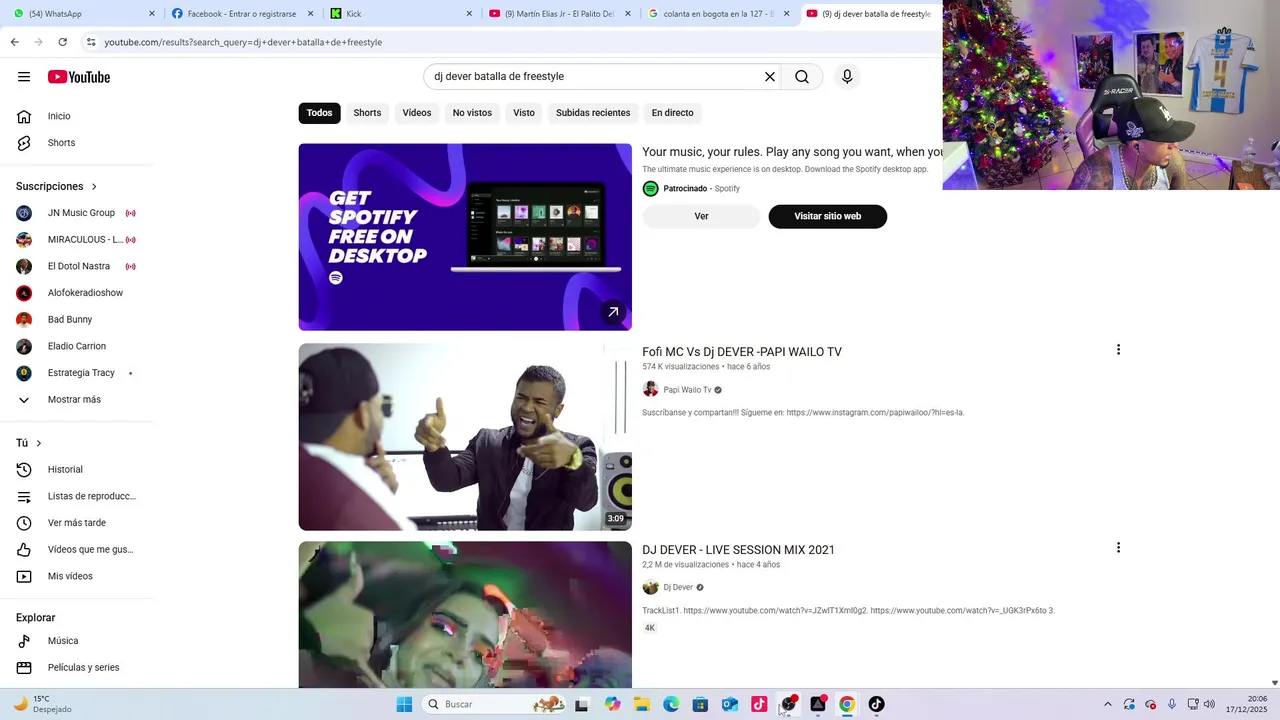Image resolution: width=1280 pixels, height=720 pixels.
Task: Open Eladio Carrion subscription
Action: click(78, 346)
